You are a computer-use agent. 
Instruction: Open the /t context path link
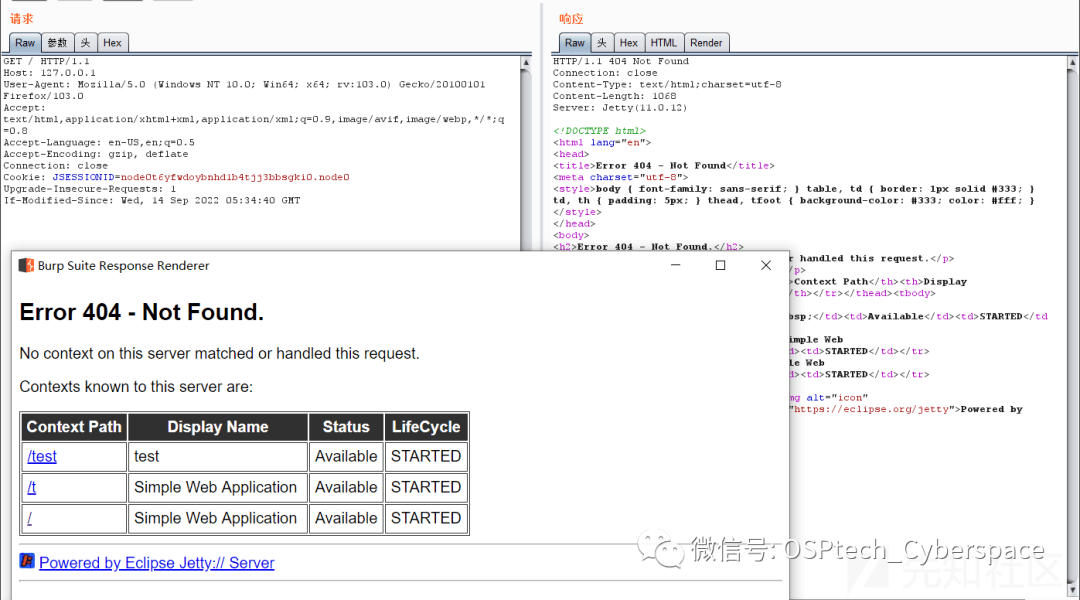(32, 488)
